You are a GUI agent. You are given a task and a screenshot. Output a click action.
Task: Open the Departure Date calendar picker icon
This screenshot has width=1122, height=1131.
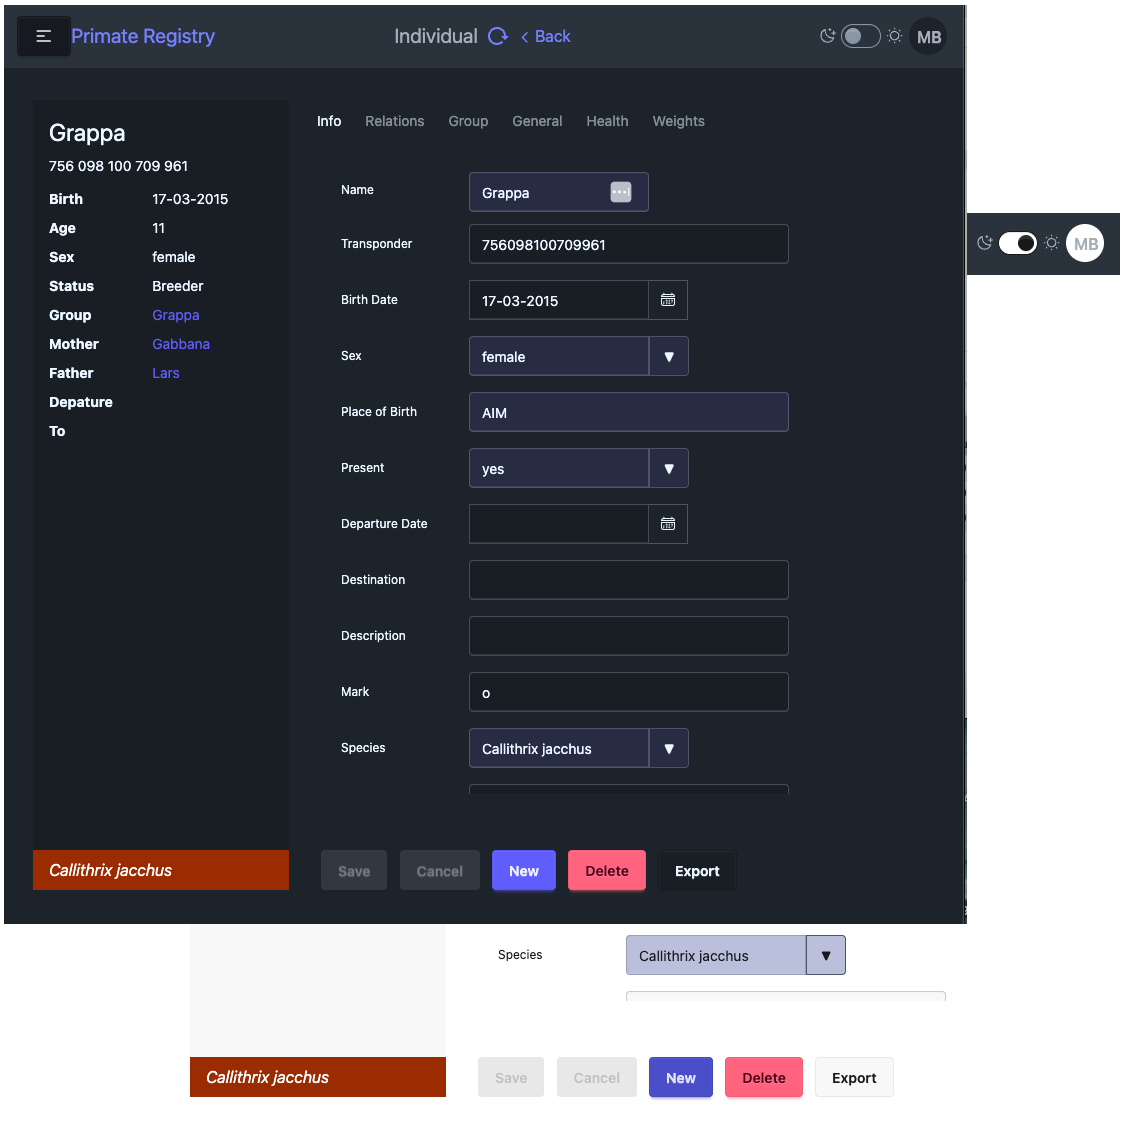click(668, 524)
